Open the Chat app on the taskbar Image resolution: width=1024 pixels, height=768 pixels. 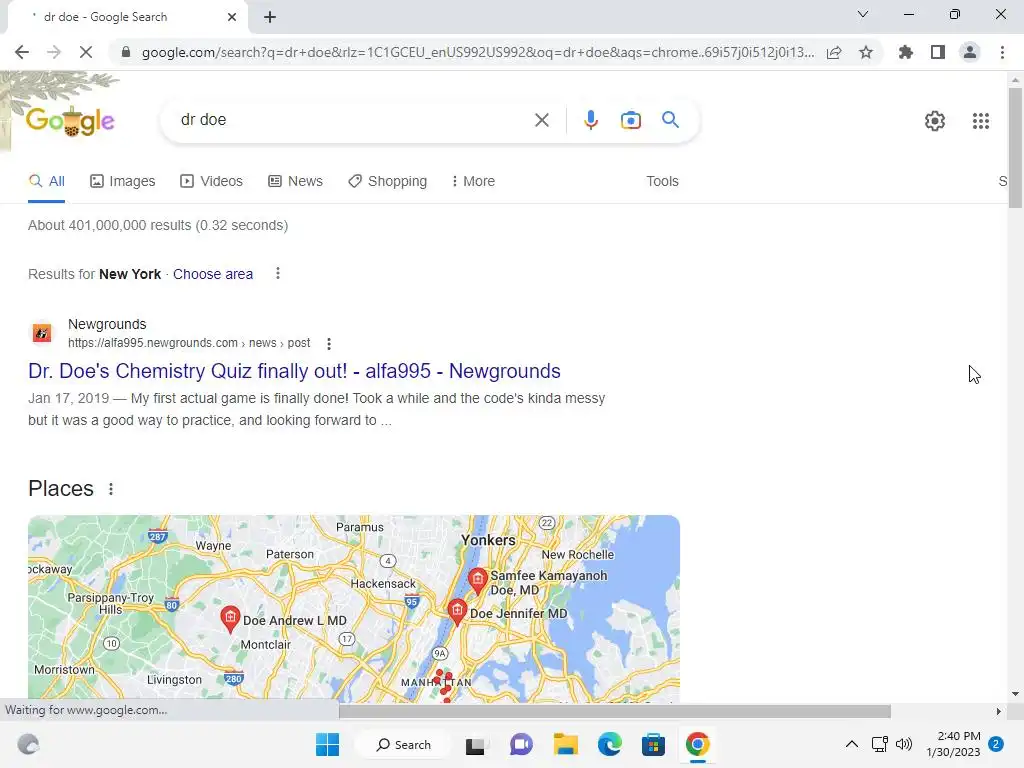click(x=520, y=744)
